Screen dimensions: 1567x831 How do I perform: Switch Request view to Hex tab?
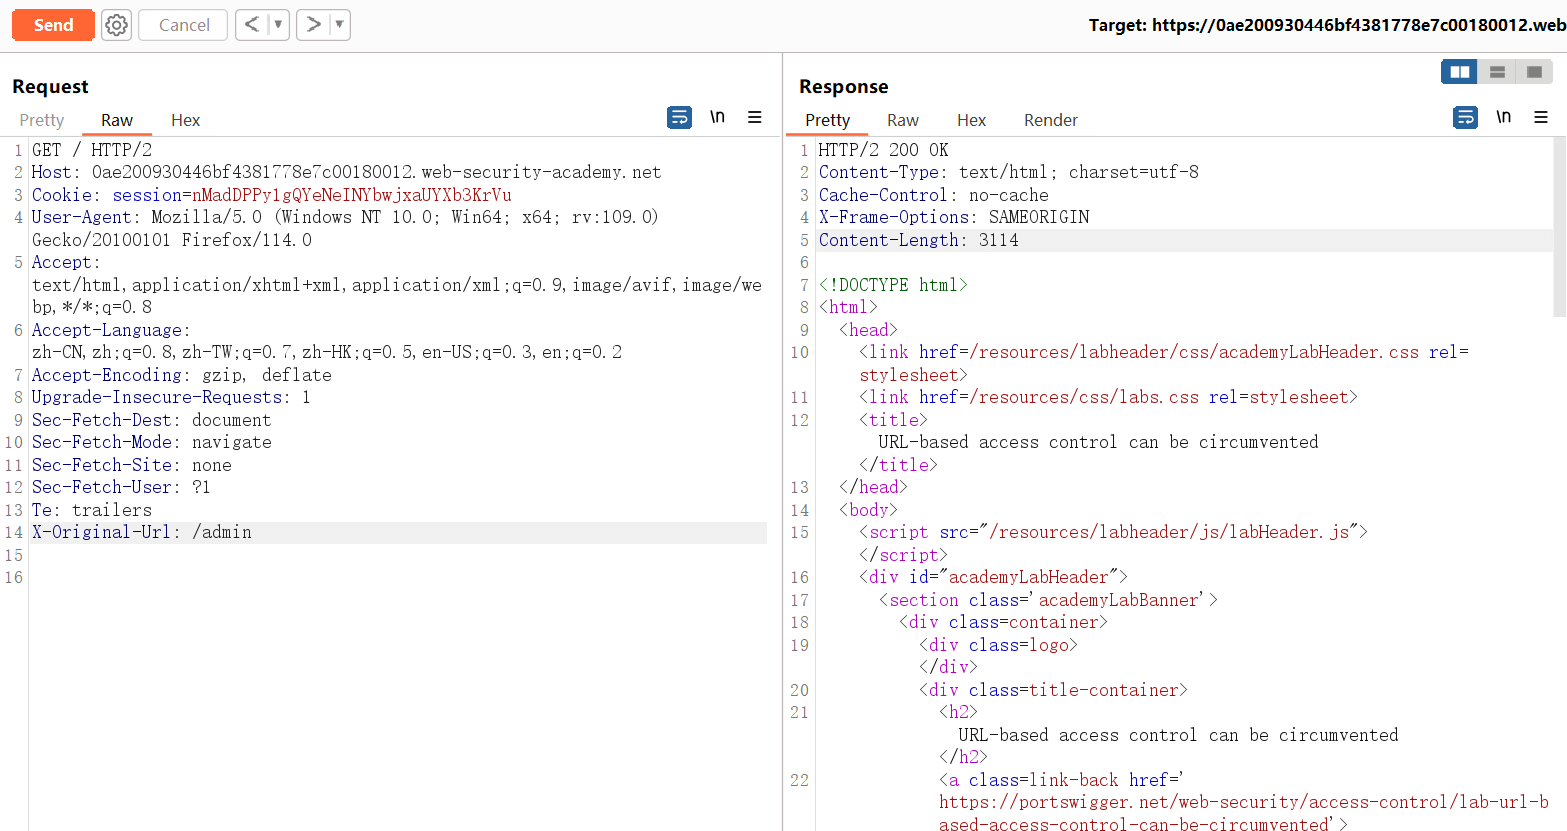point(185,120)
